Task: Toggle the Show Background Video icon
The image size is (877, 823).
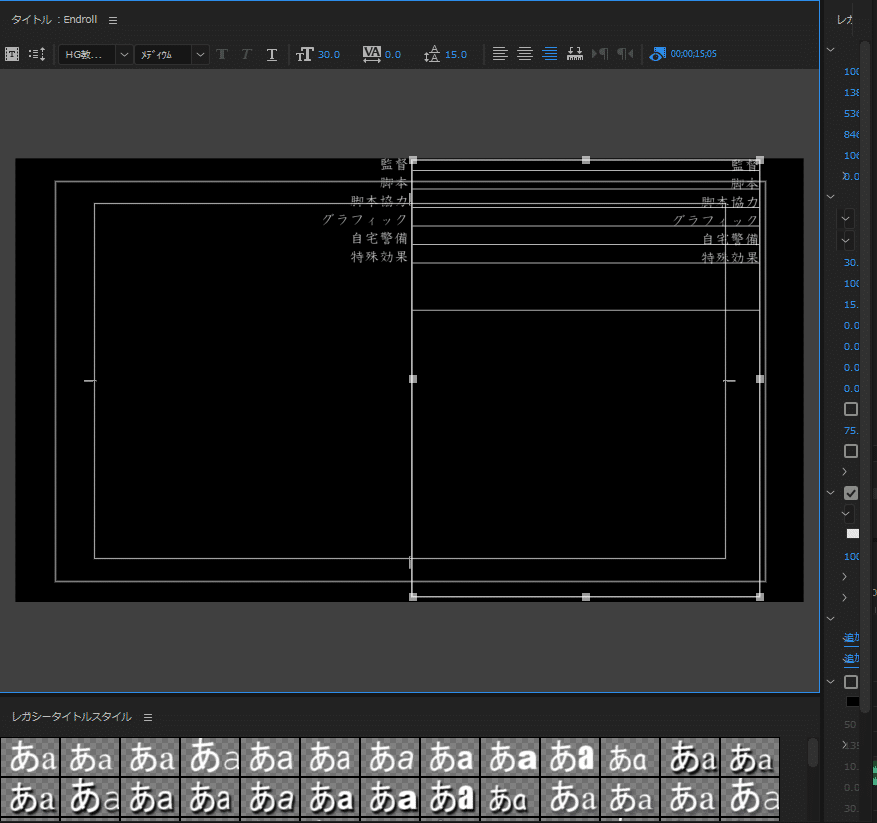Action: pos(657,54)
